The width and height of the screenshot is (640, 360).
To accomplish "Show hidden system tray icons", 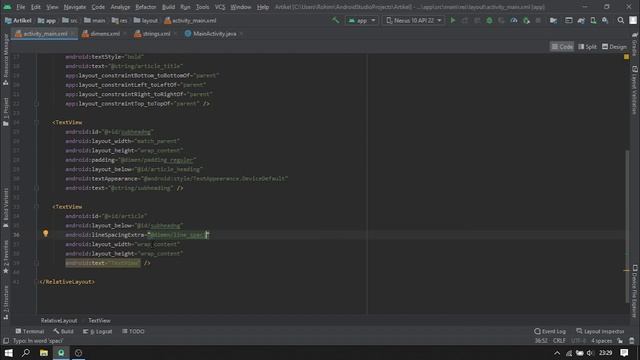I will 557,353.
